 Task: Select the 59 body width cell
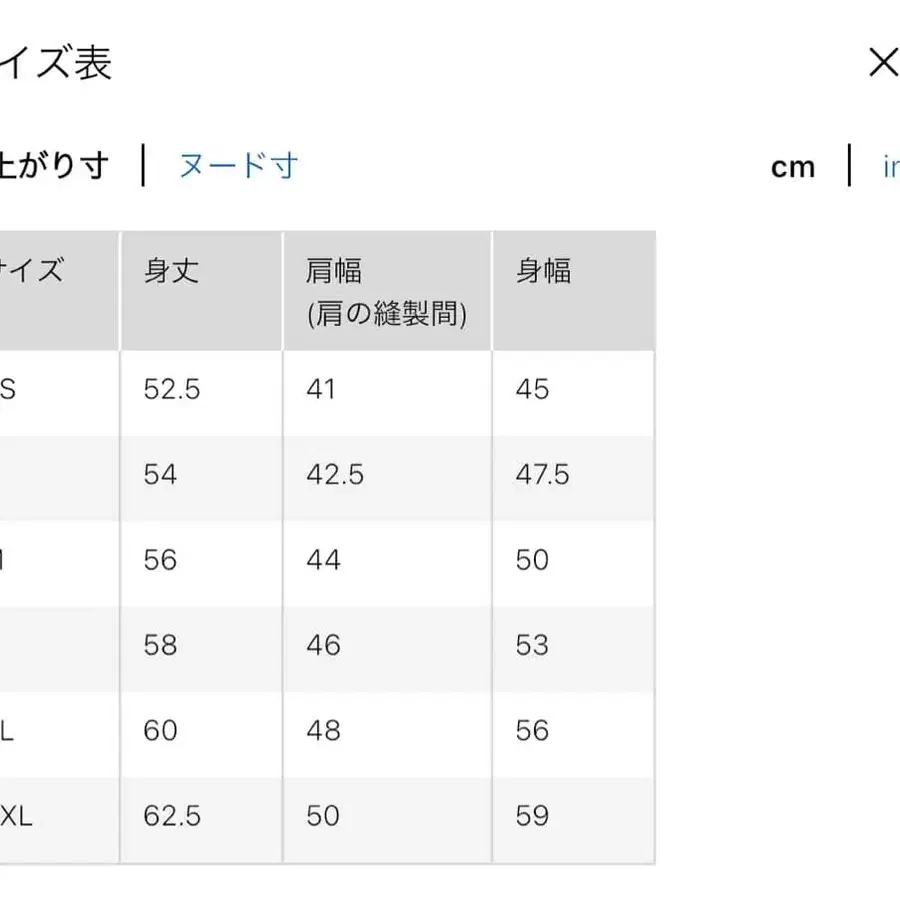[533, 817]
